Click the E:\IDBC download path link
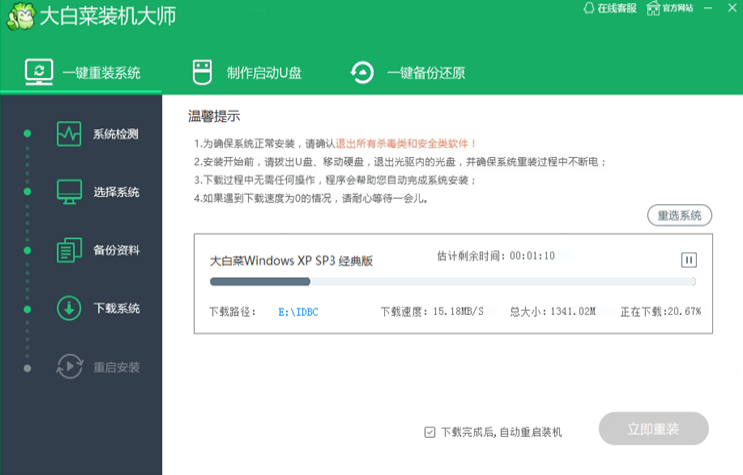This screenshot has height=475, width=743. (x=298, y=312)
